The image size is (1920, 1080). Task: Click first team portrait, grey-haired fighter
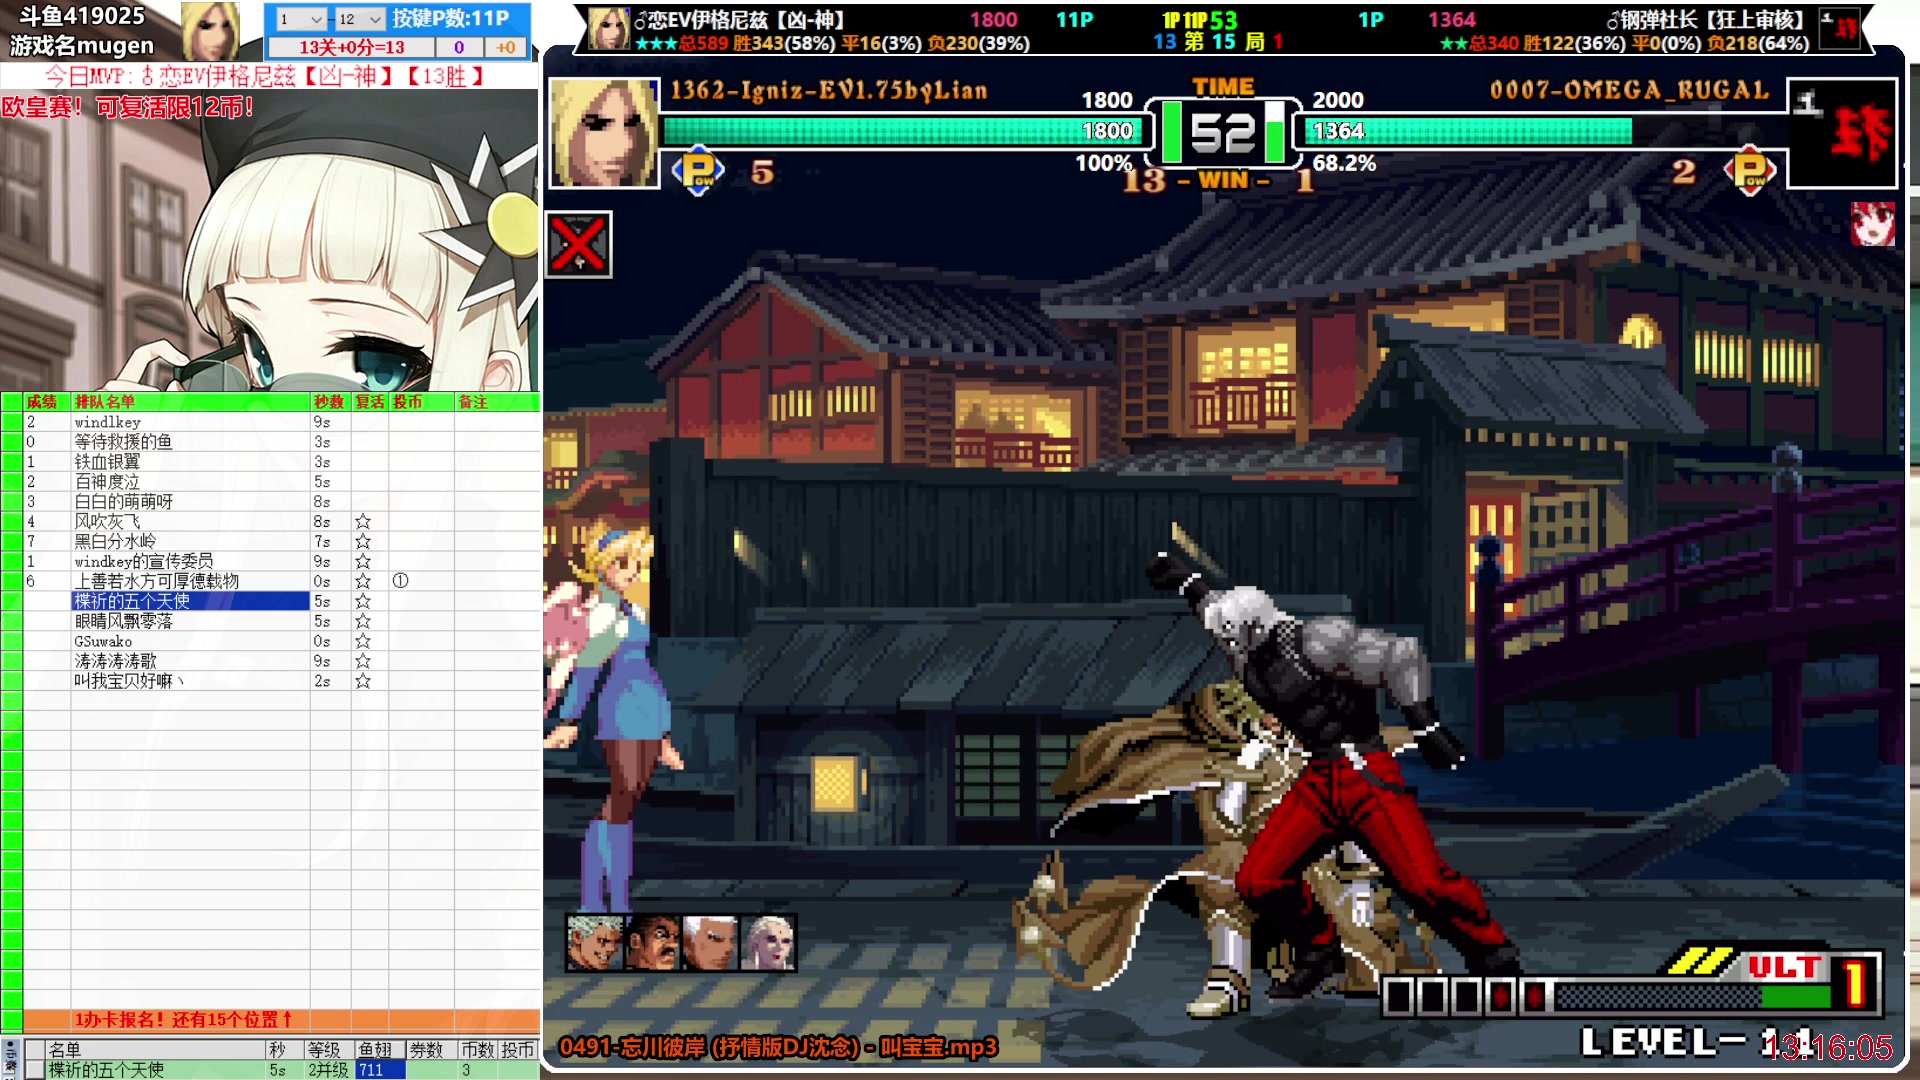tap(595, 942)
